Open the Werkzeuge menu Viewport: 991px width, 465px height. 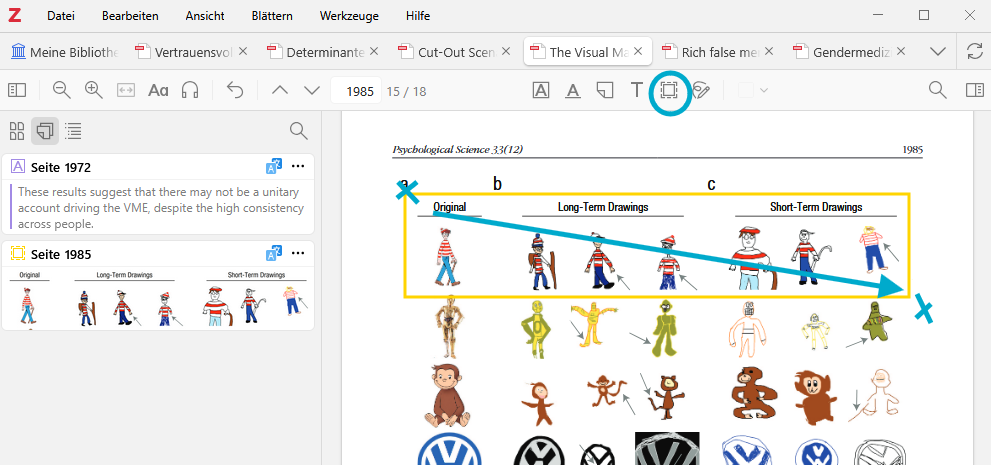(350, 16)
